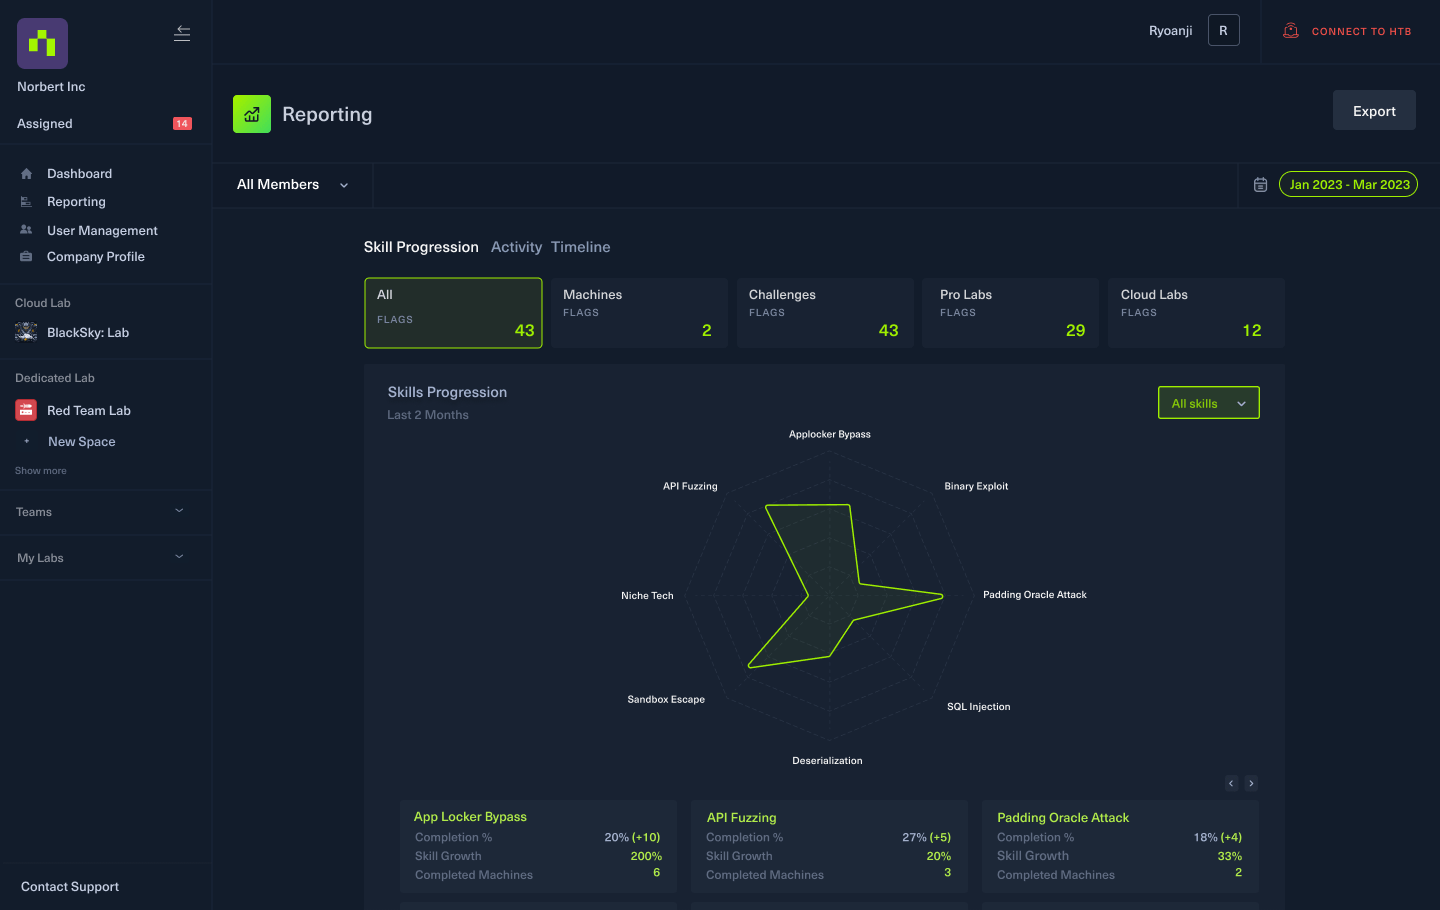
Task: Expand the Teams section
Action: [x=179, y=511]
